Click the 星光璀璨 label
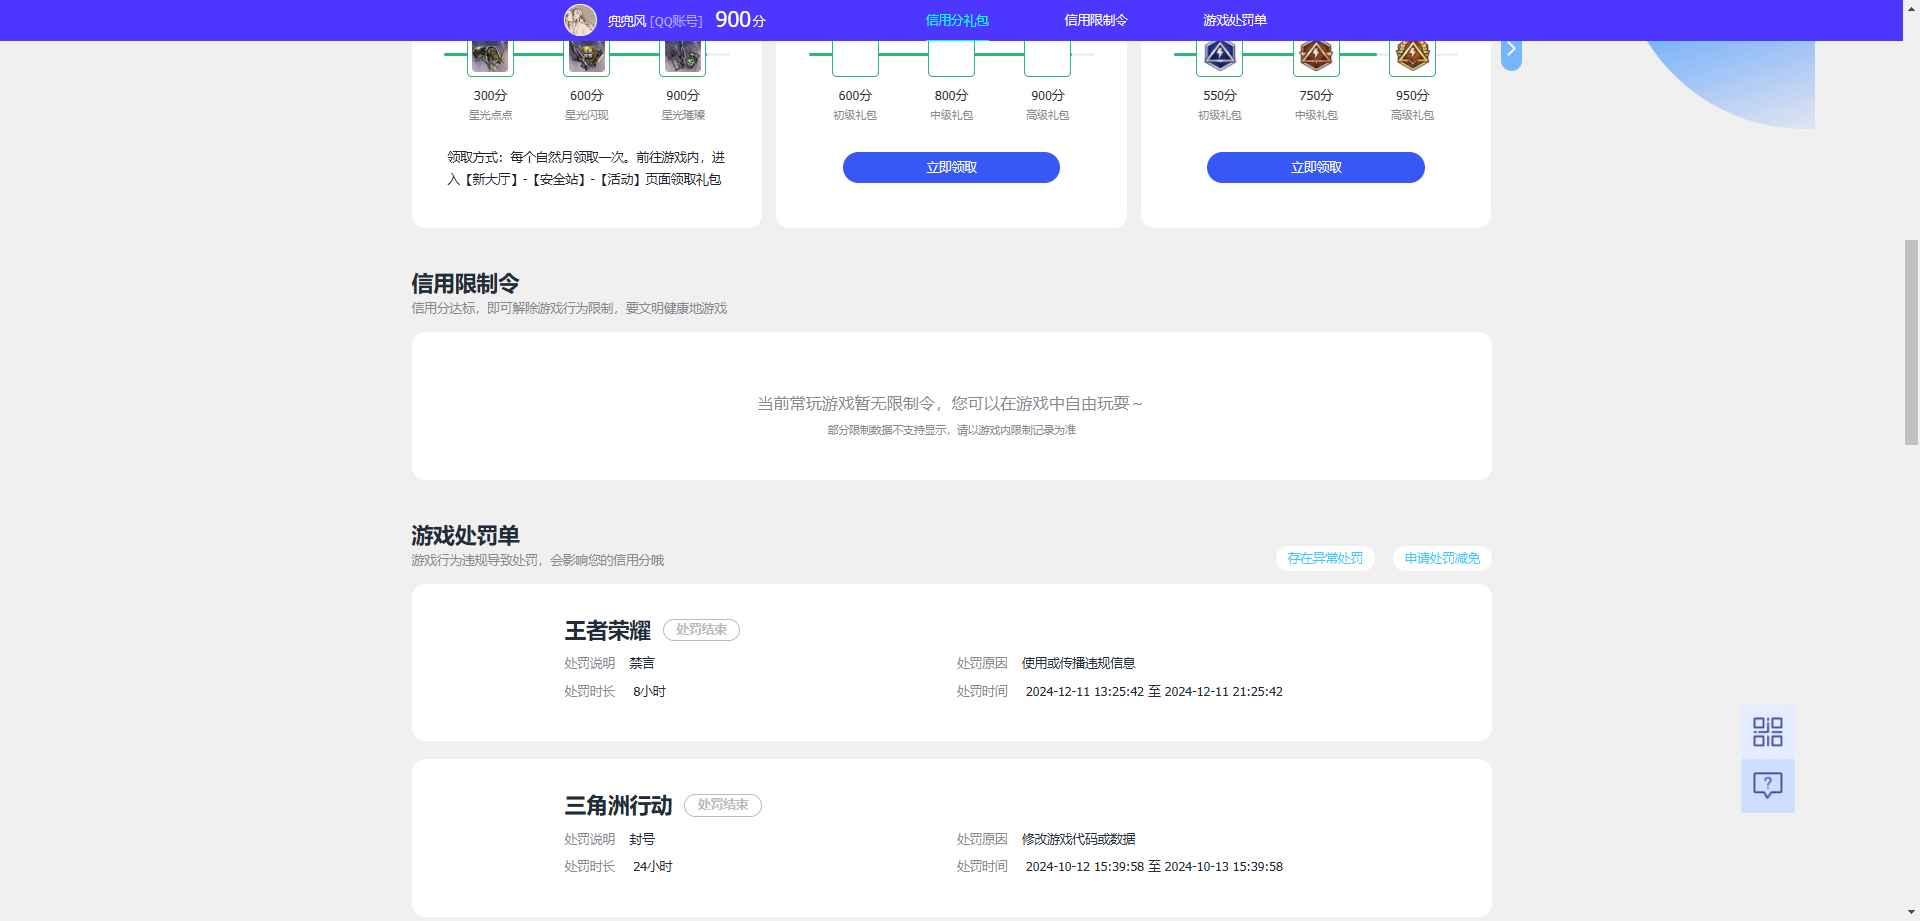 click(683, 115)
